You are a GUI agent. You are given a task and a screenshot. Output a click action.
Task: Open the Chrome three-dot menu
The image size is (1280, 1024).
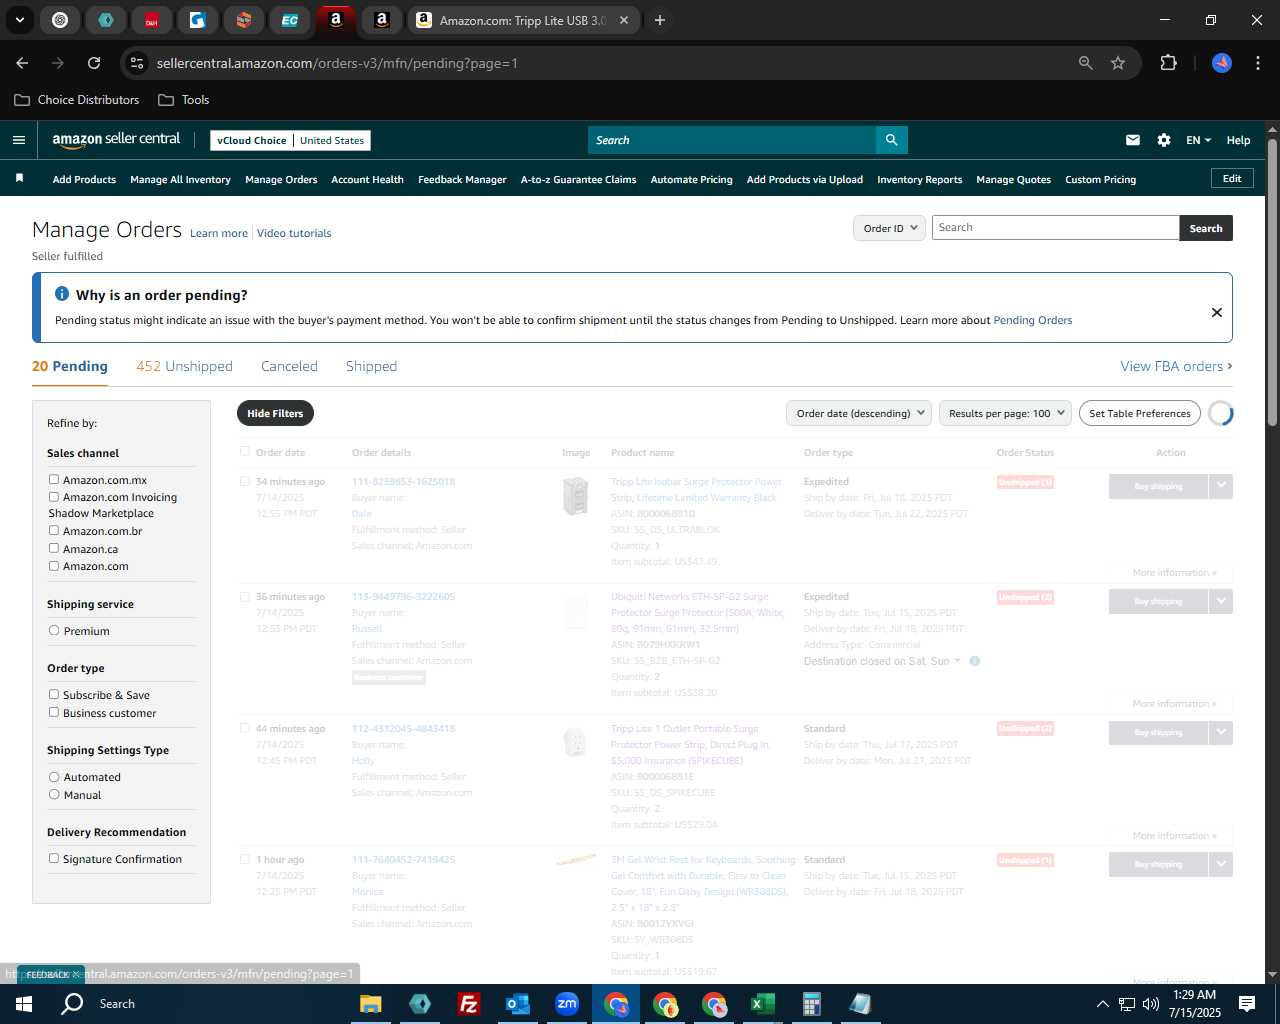tap(1257, 63)
